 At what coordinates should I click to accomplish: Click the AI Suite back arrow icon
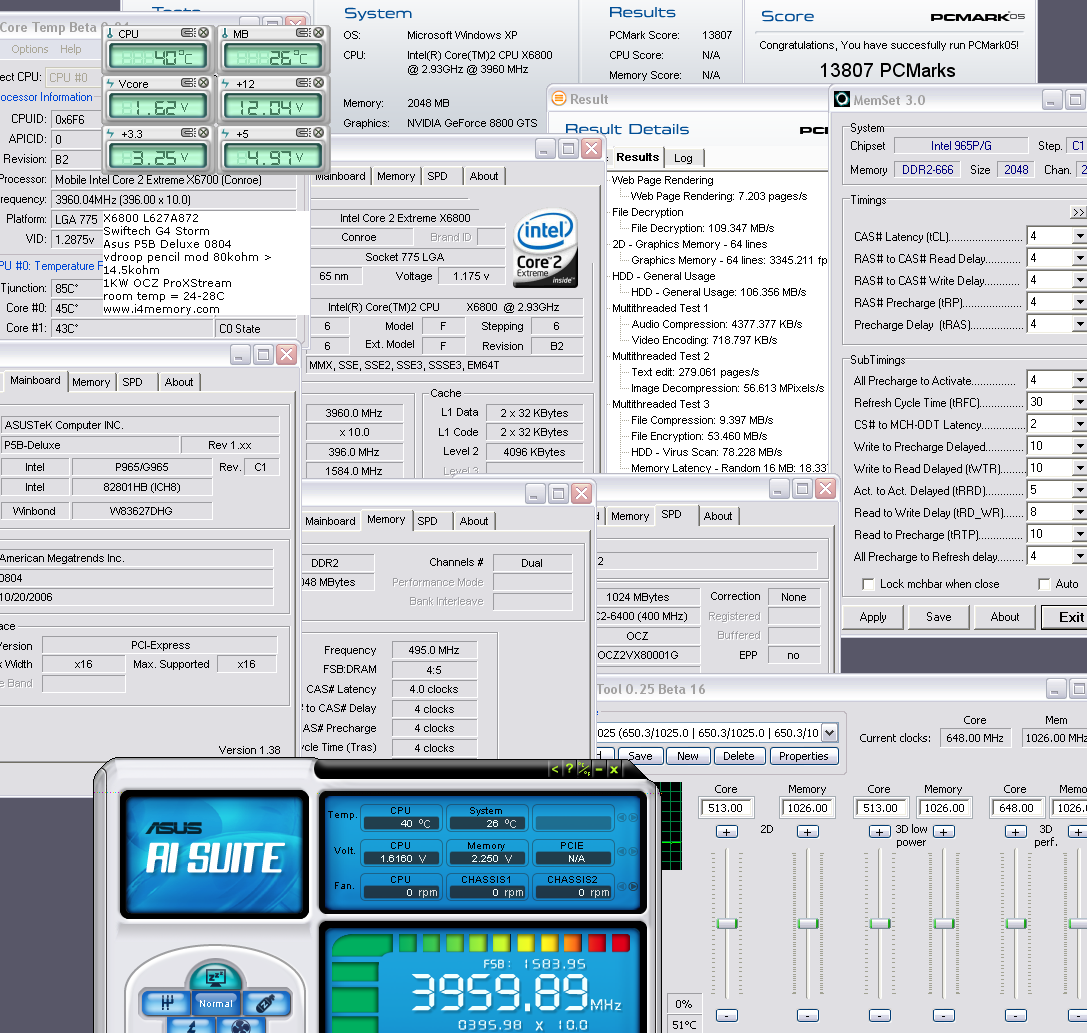click(555, 769)
